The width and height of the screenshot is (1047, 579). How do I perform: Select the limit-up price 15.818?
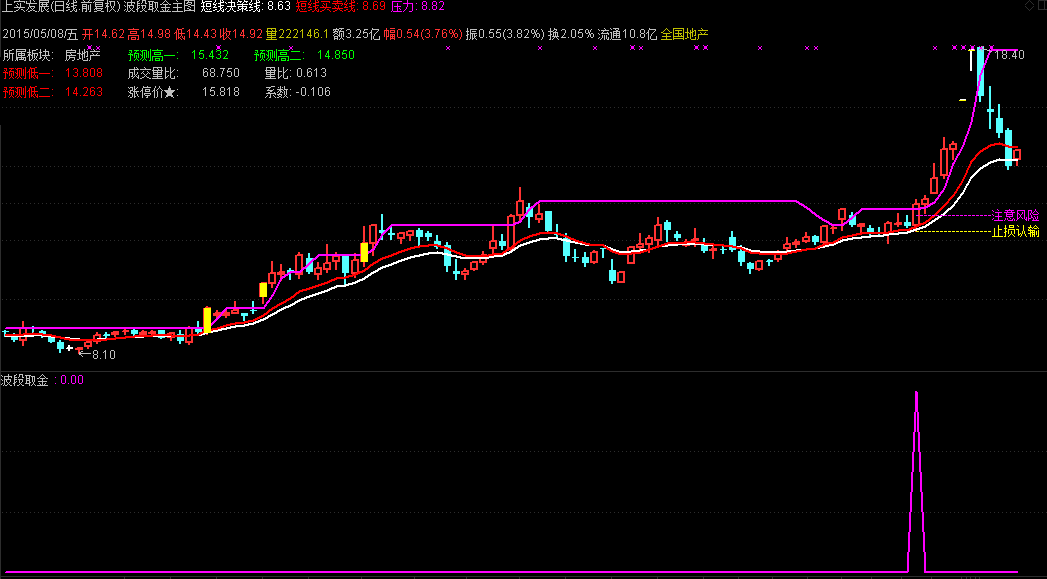click(x=220, y=91)
